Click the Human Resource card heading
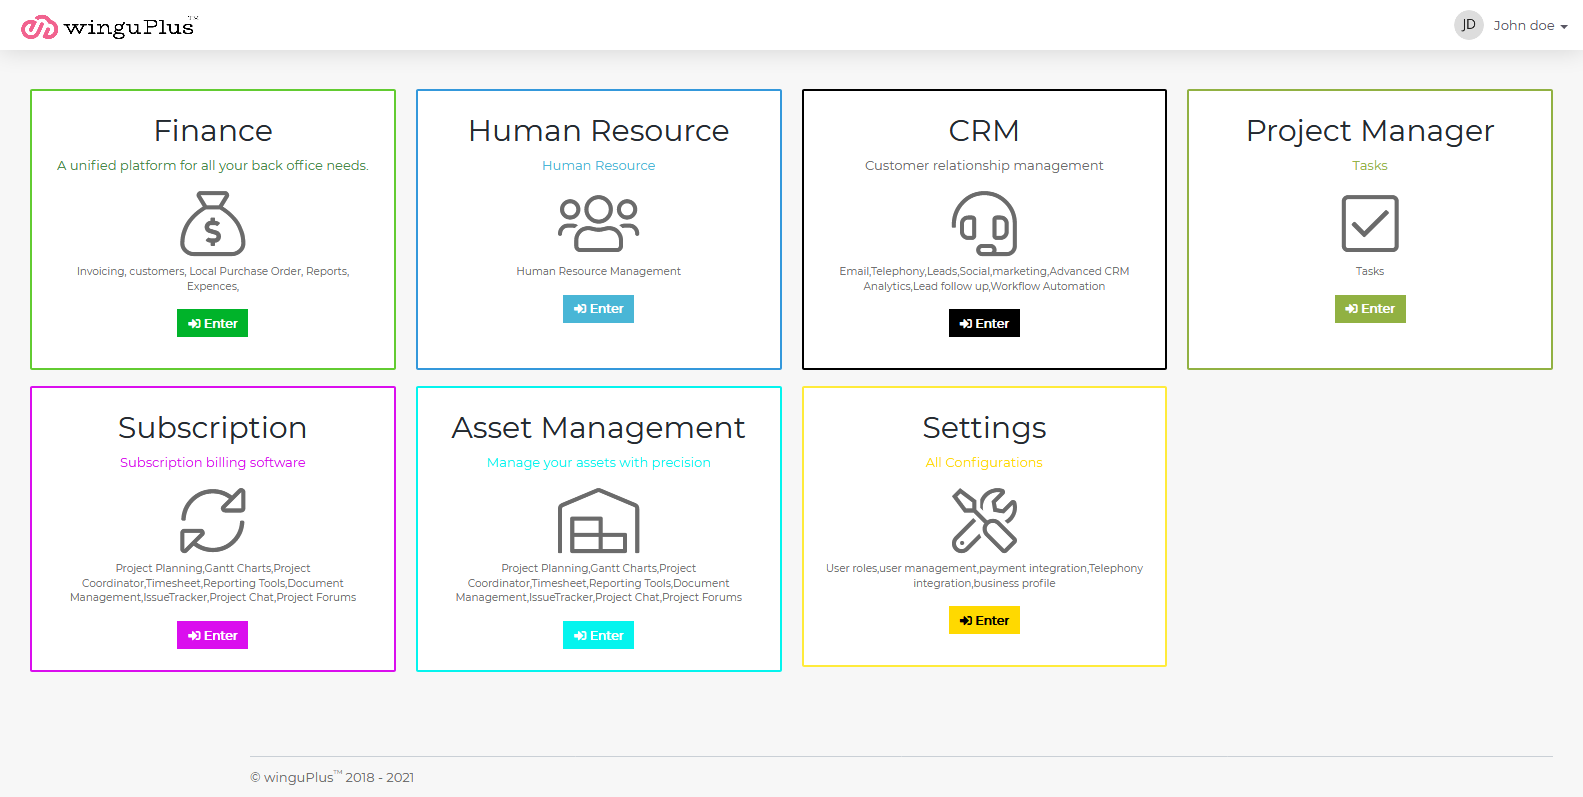Image resolution: width=1583 pixels, height=797 pixels. tap(598, 130)
